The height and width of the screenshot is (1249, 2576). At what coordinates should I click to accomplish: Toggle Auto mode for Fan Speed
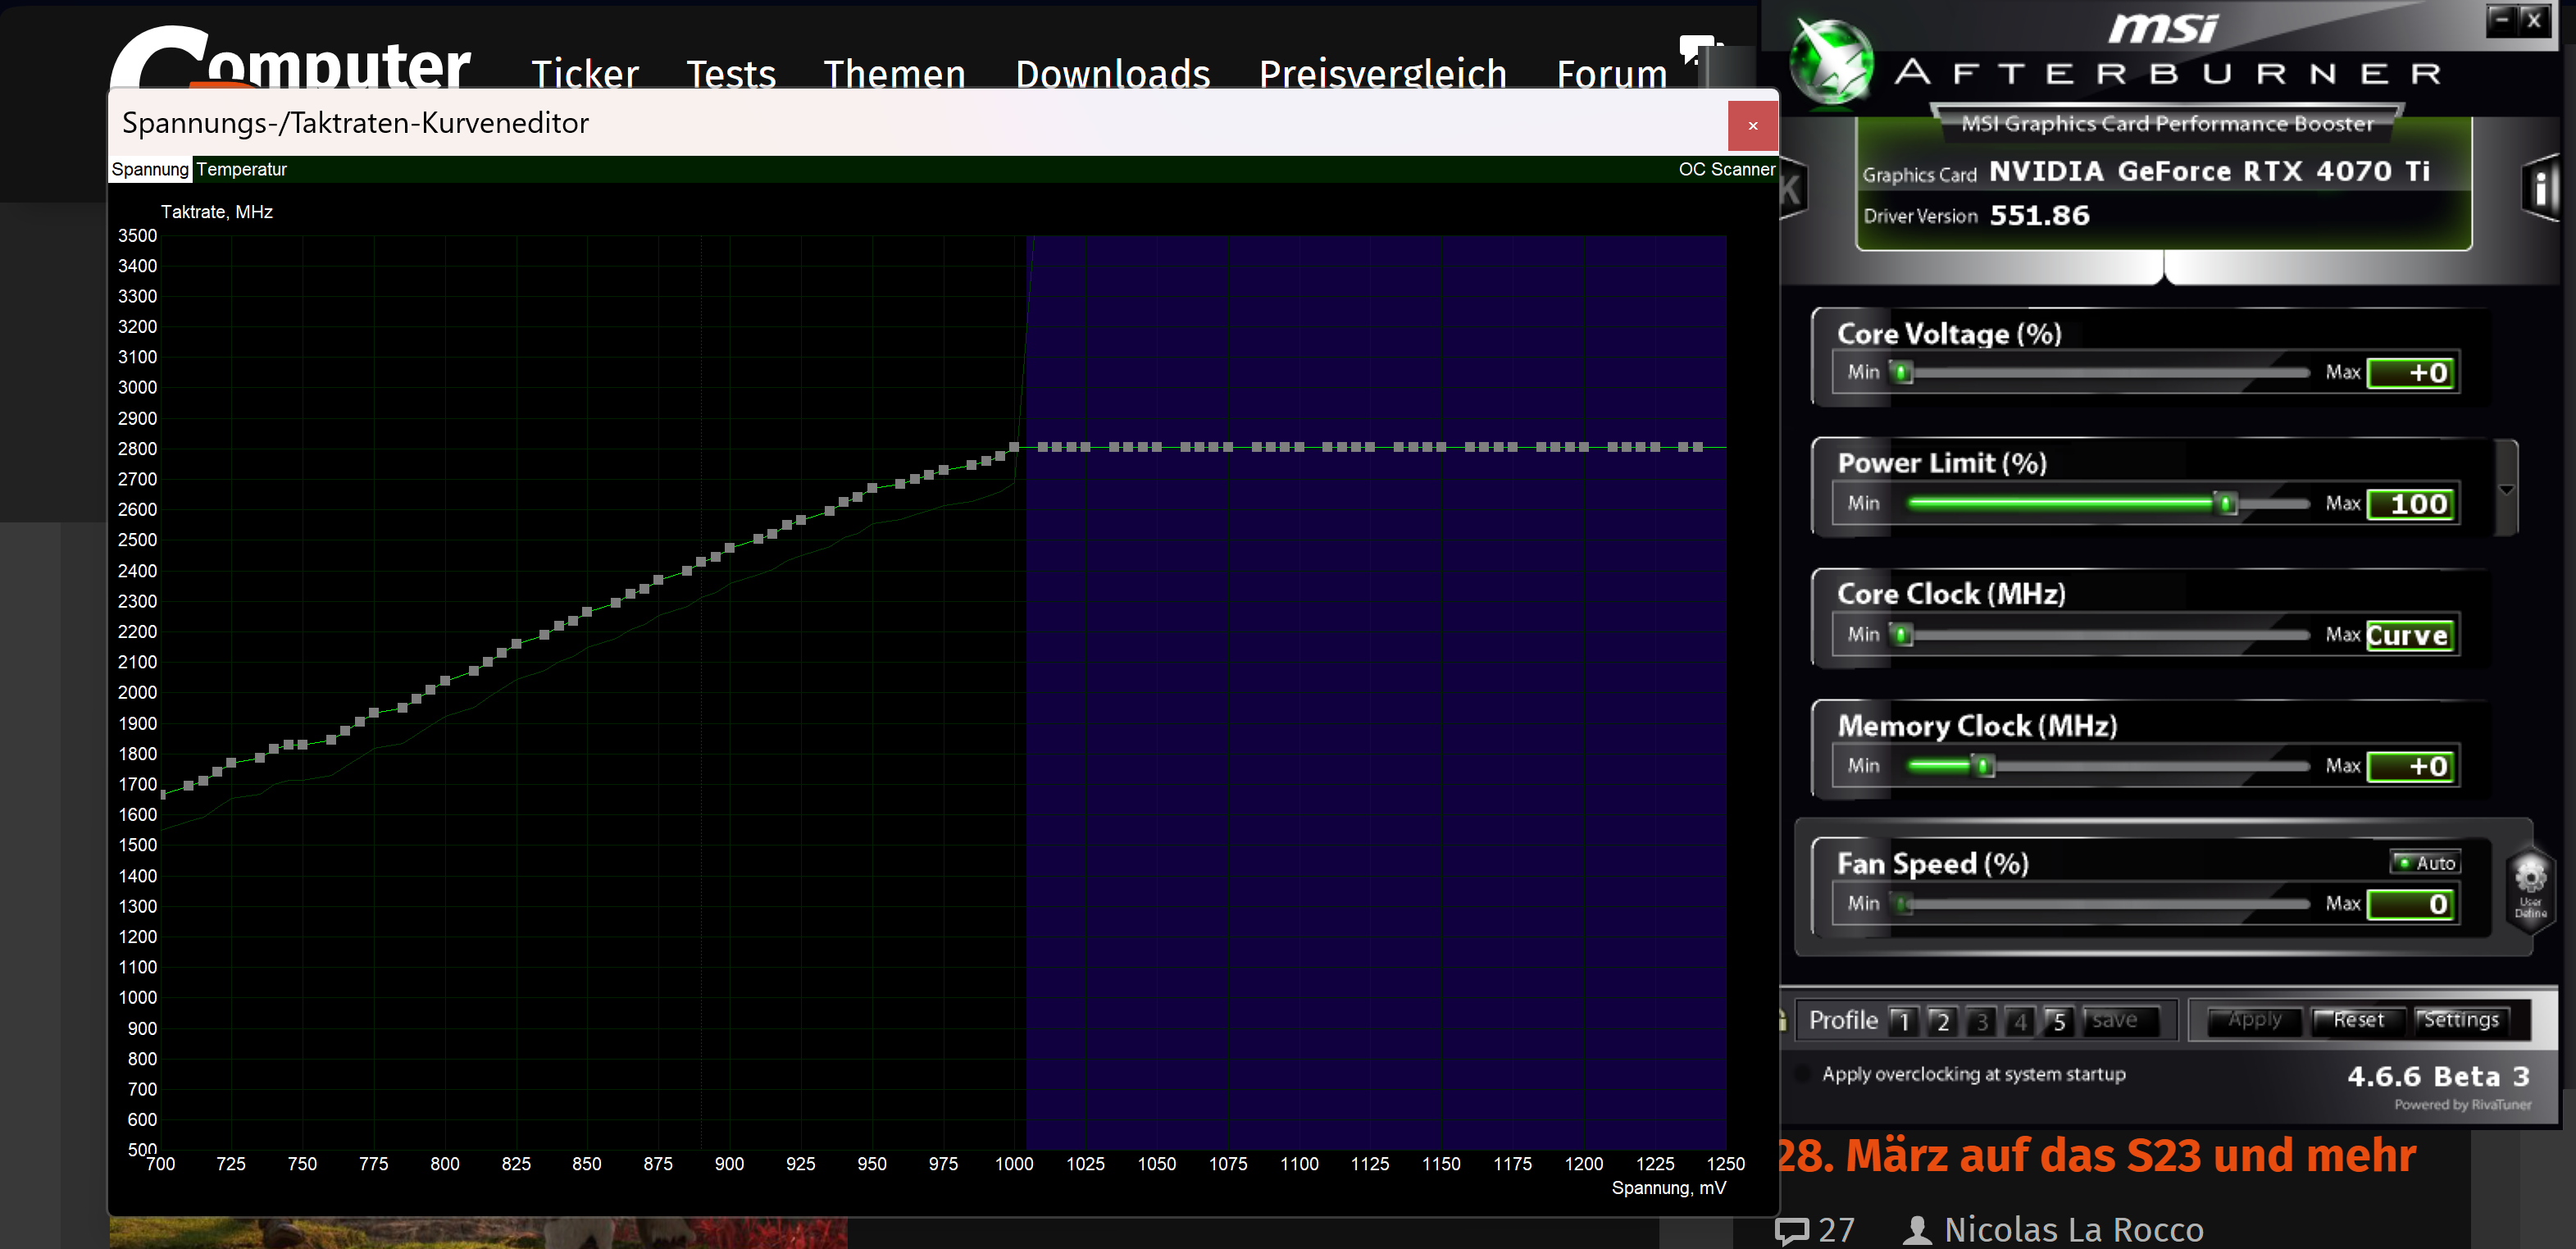pos(2427,862)
